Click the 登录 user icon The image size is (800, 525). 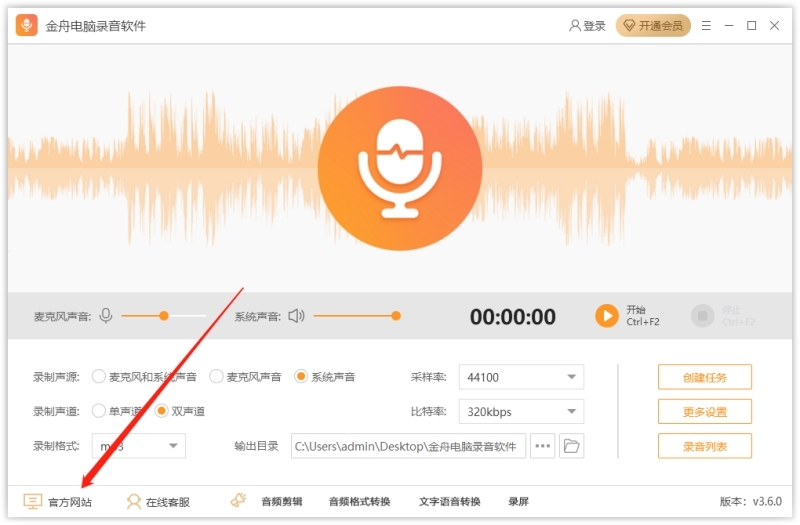pyautogui.click(x=574, y=26)
